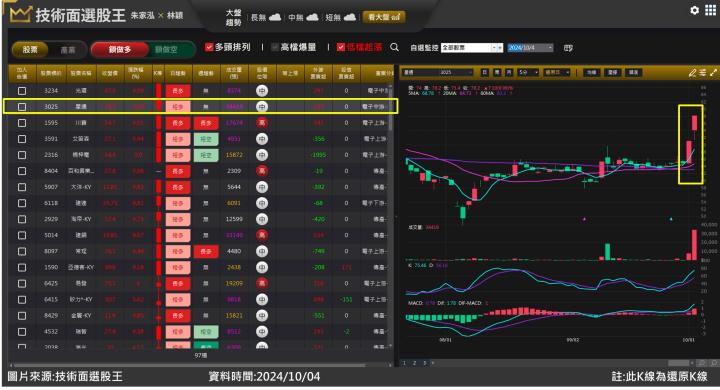The image size is (720, 390).
Task: Check watchlist box for stock 1590
Action: pyautogui.click(x=22, y=267)
